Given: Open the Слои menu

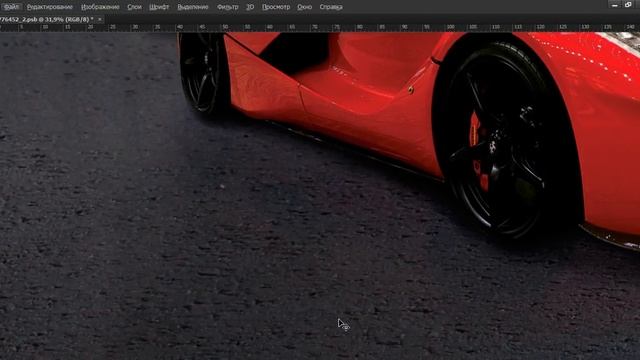Looking at the screenshot, I should pos(134,7).
